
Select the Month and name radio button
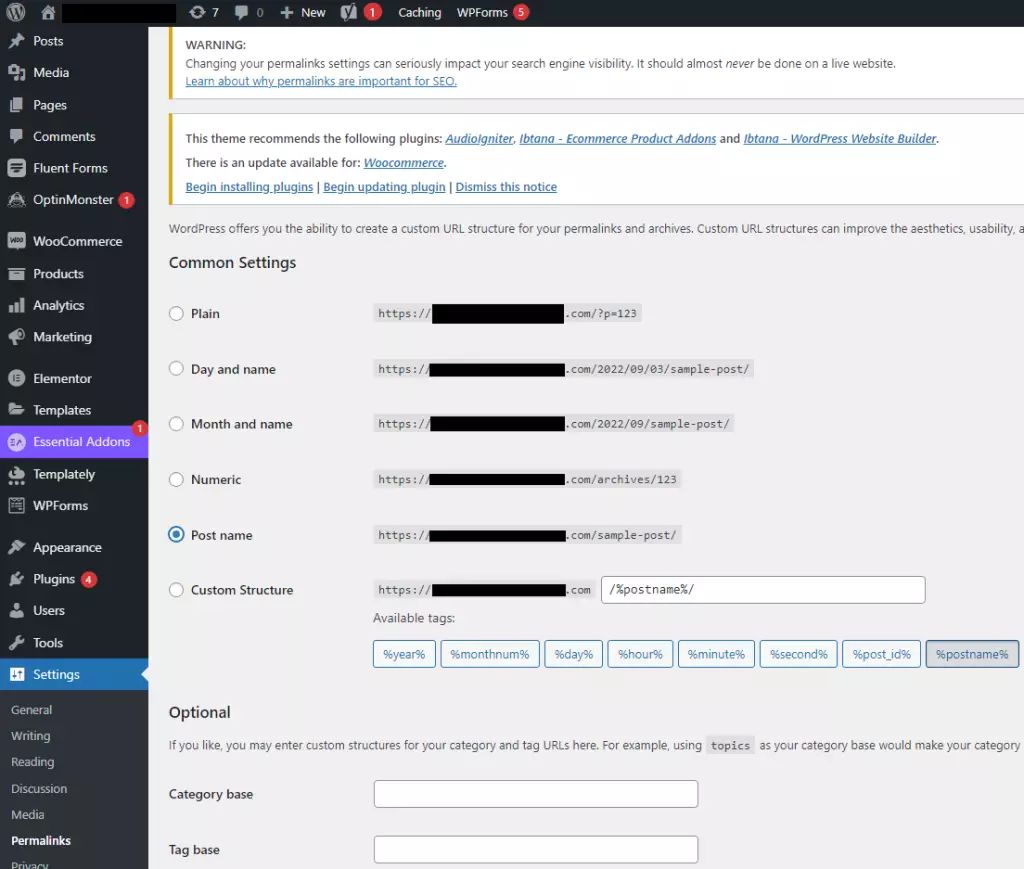pyautogui.click(x=176, y=424)
